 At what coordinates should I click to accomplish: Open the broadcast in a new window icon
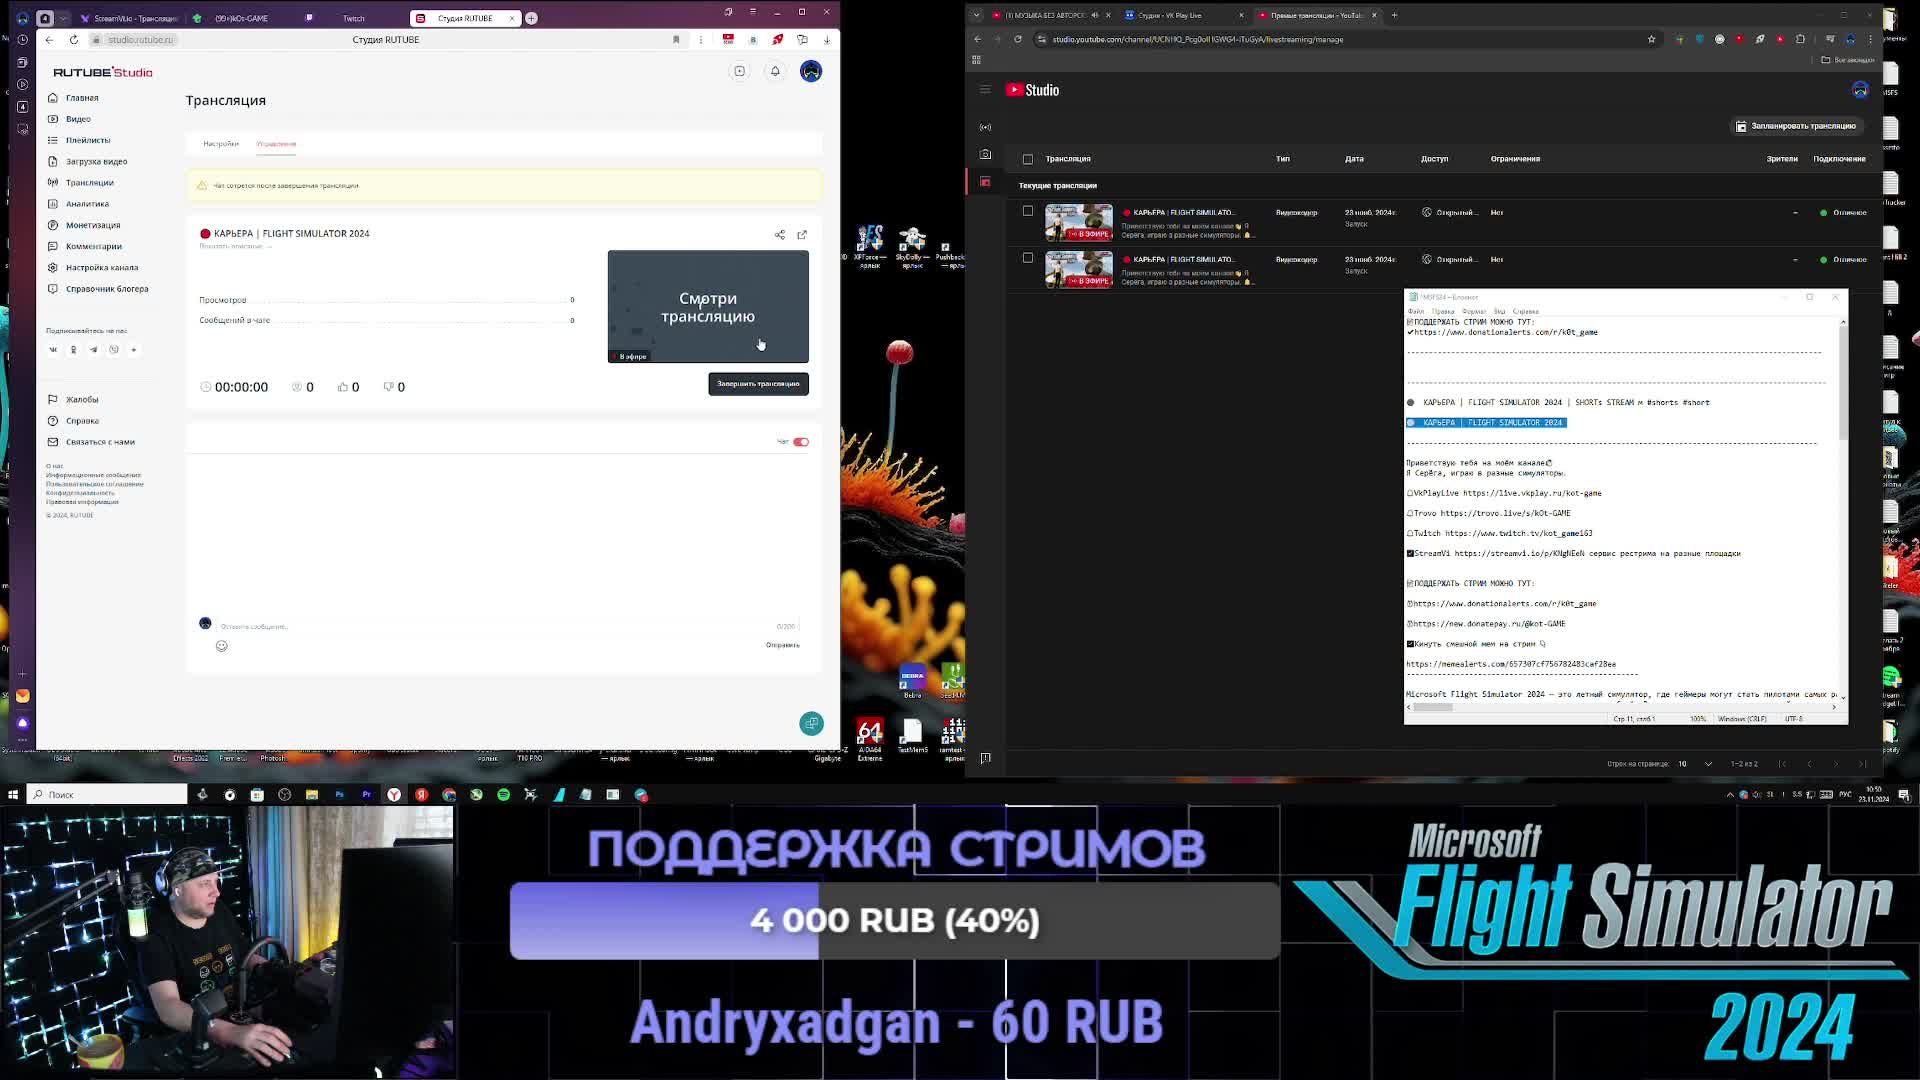click(x=802, y=235)
